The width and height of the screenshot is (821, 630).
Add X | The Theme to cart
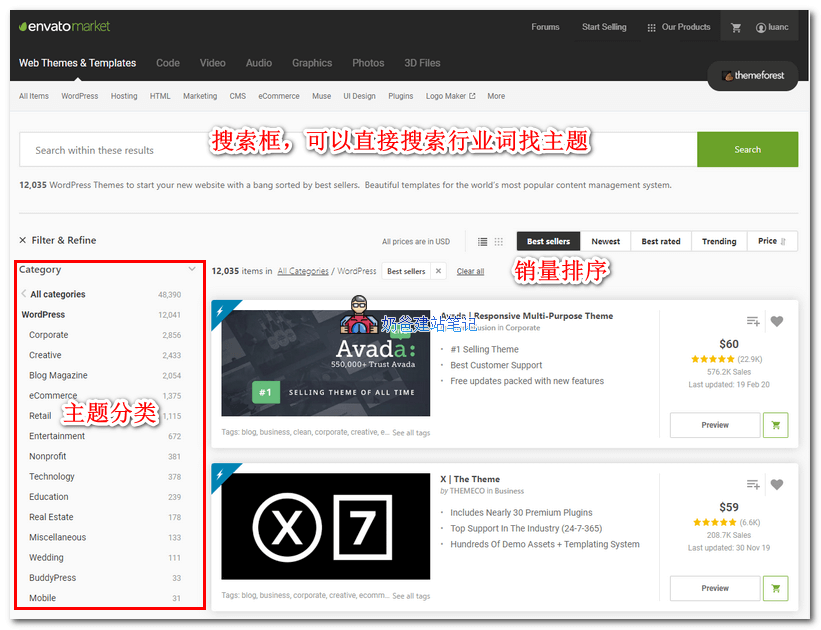775,588
